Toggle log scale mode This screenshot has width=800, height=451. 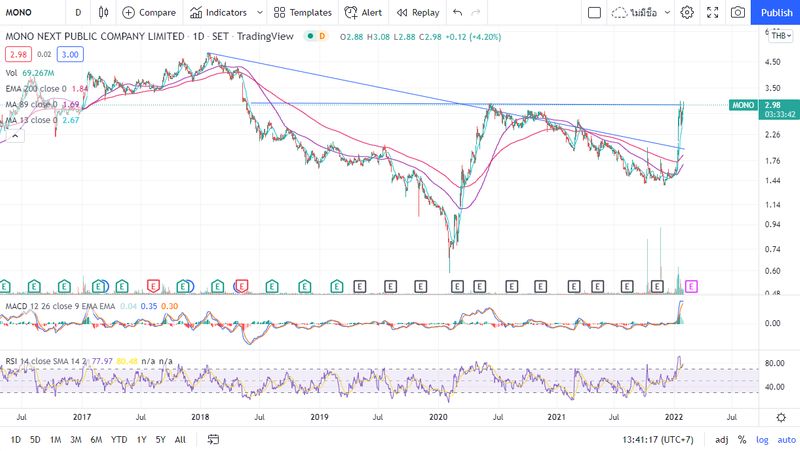click(762, 439)
